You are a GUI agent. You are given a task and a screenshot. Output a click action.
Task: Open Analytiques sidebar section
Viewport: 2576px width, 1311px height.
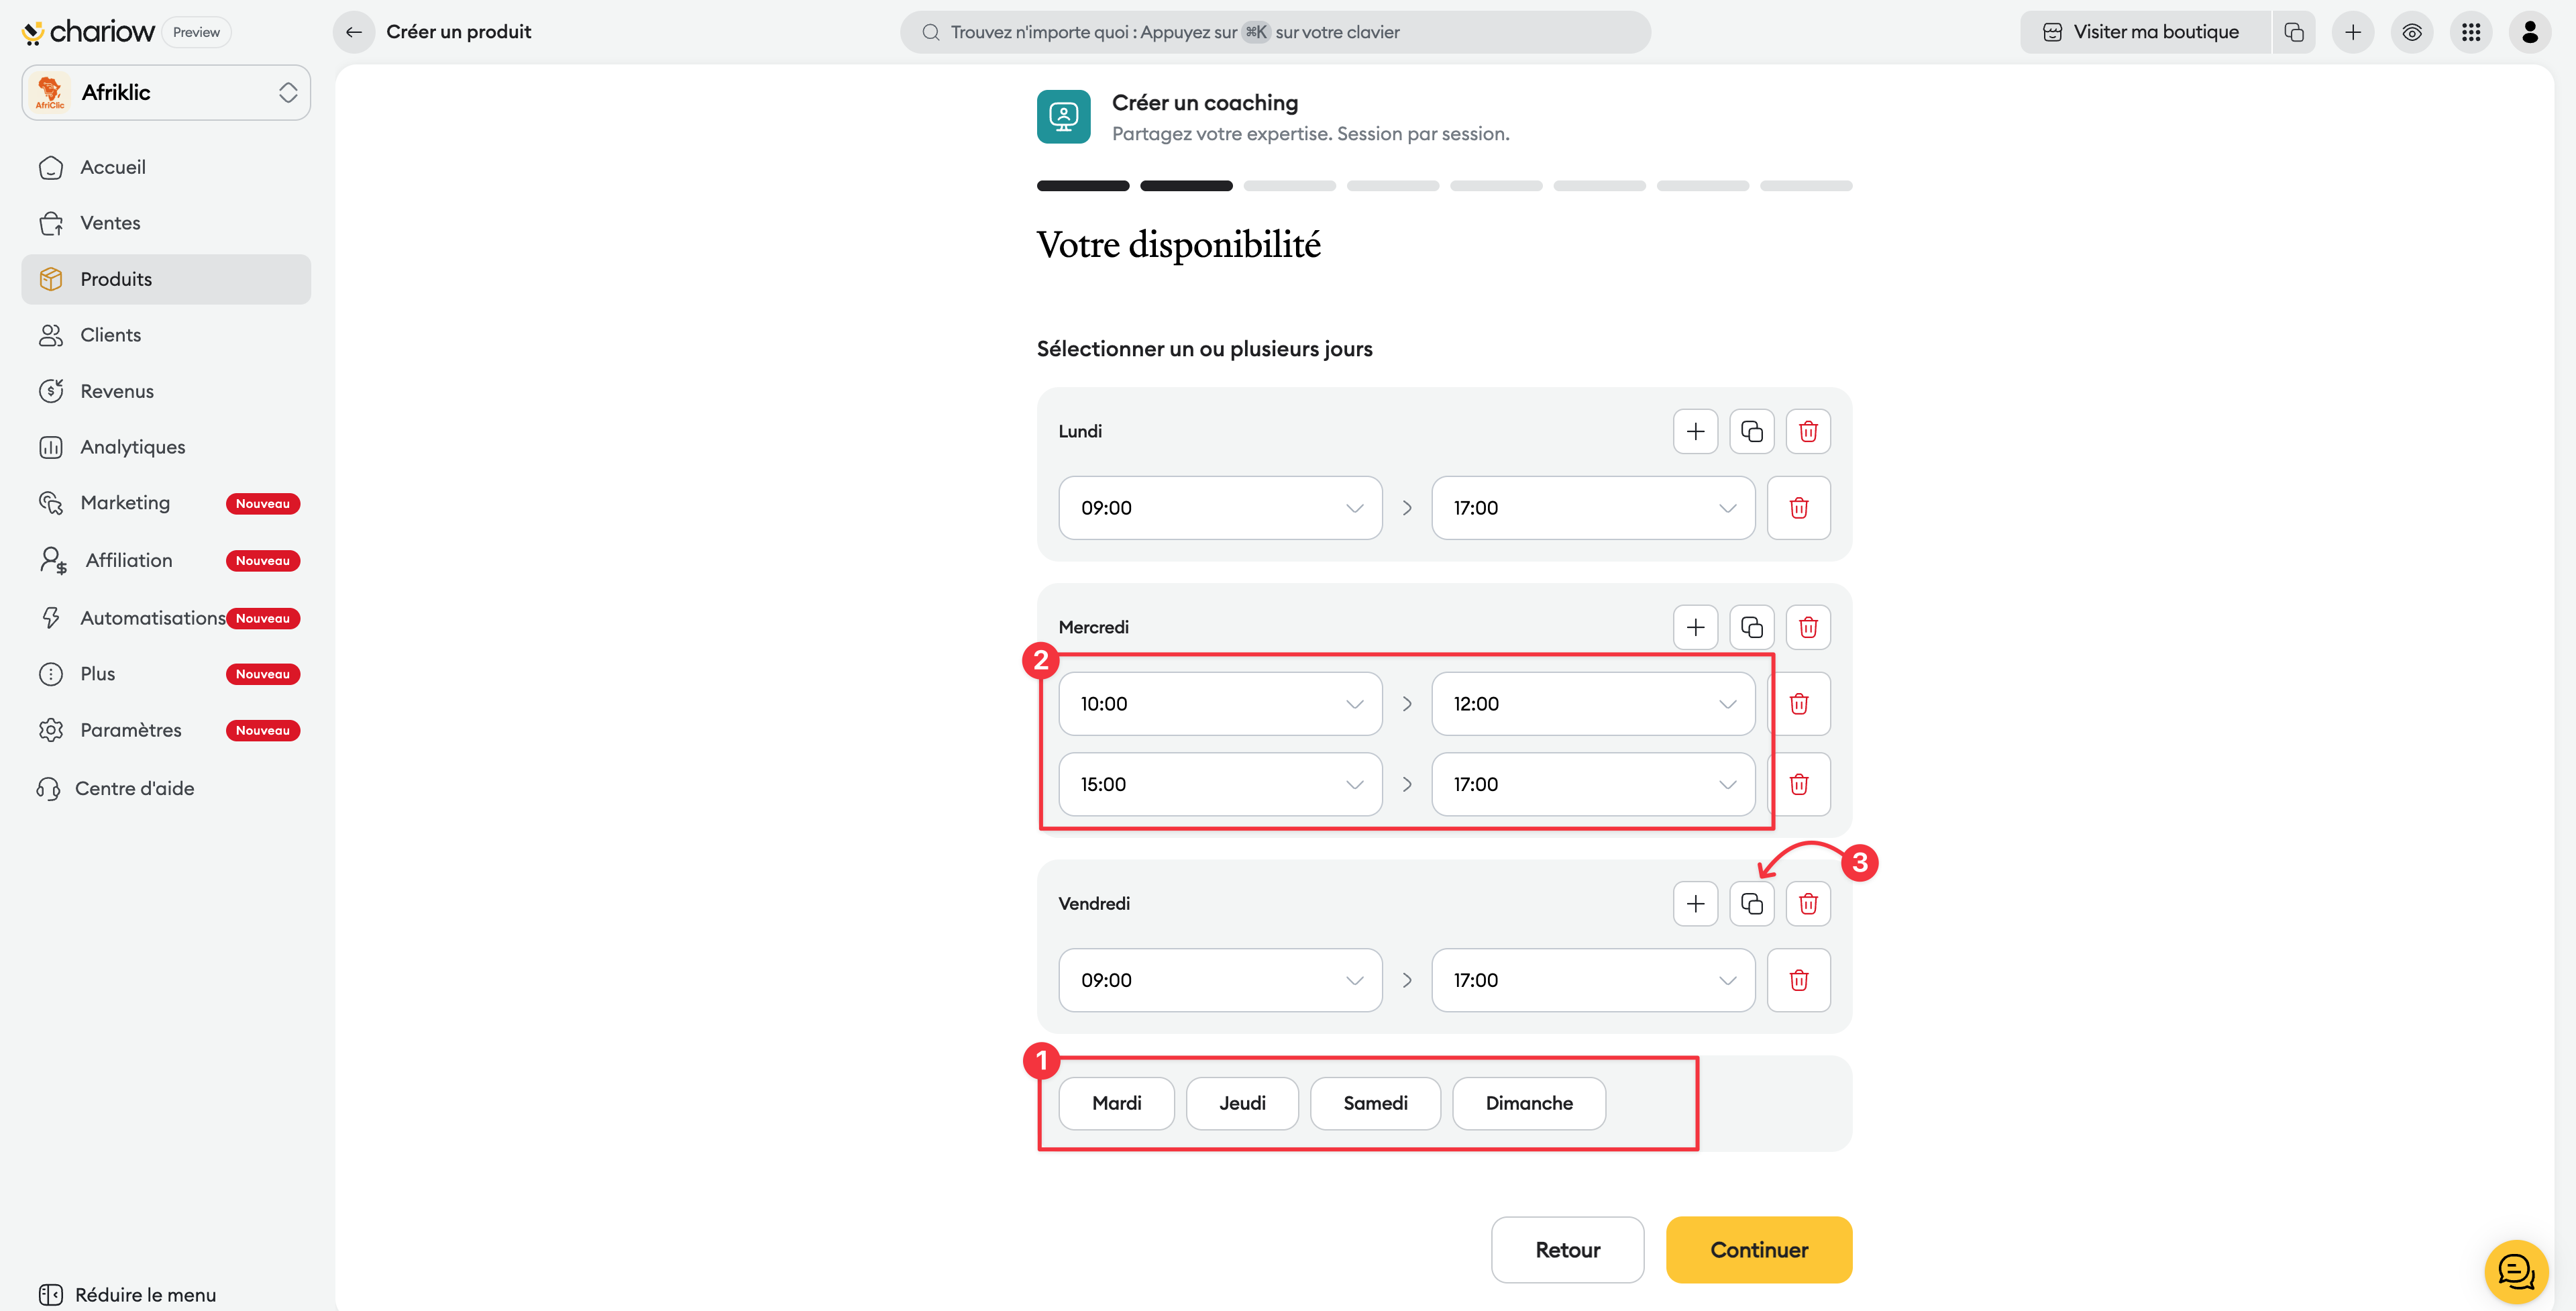[x=132, y=447]
